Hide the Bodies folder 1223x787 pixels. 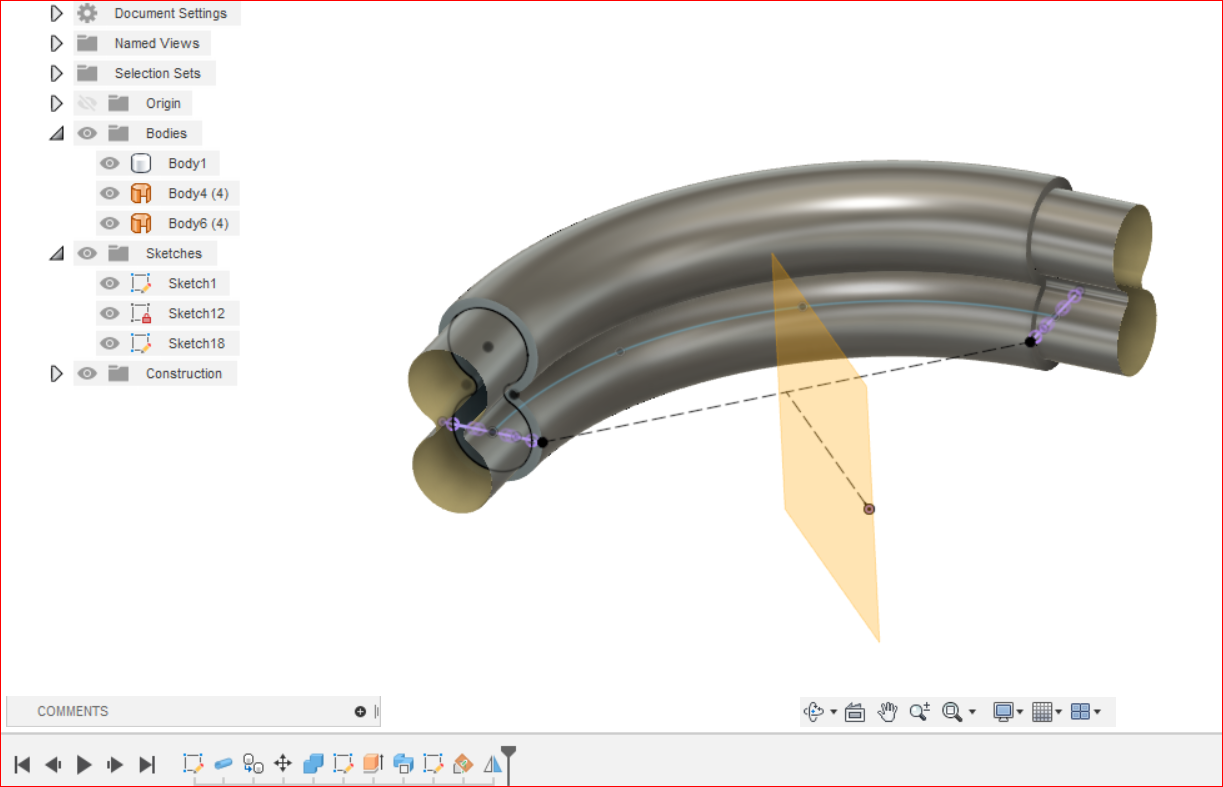point(87,133)
